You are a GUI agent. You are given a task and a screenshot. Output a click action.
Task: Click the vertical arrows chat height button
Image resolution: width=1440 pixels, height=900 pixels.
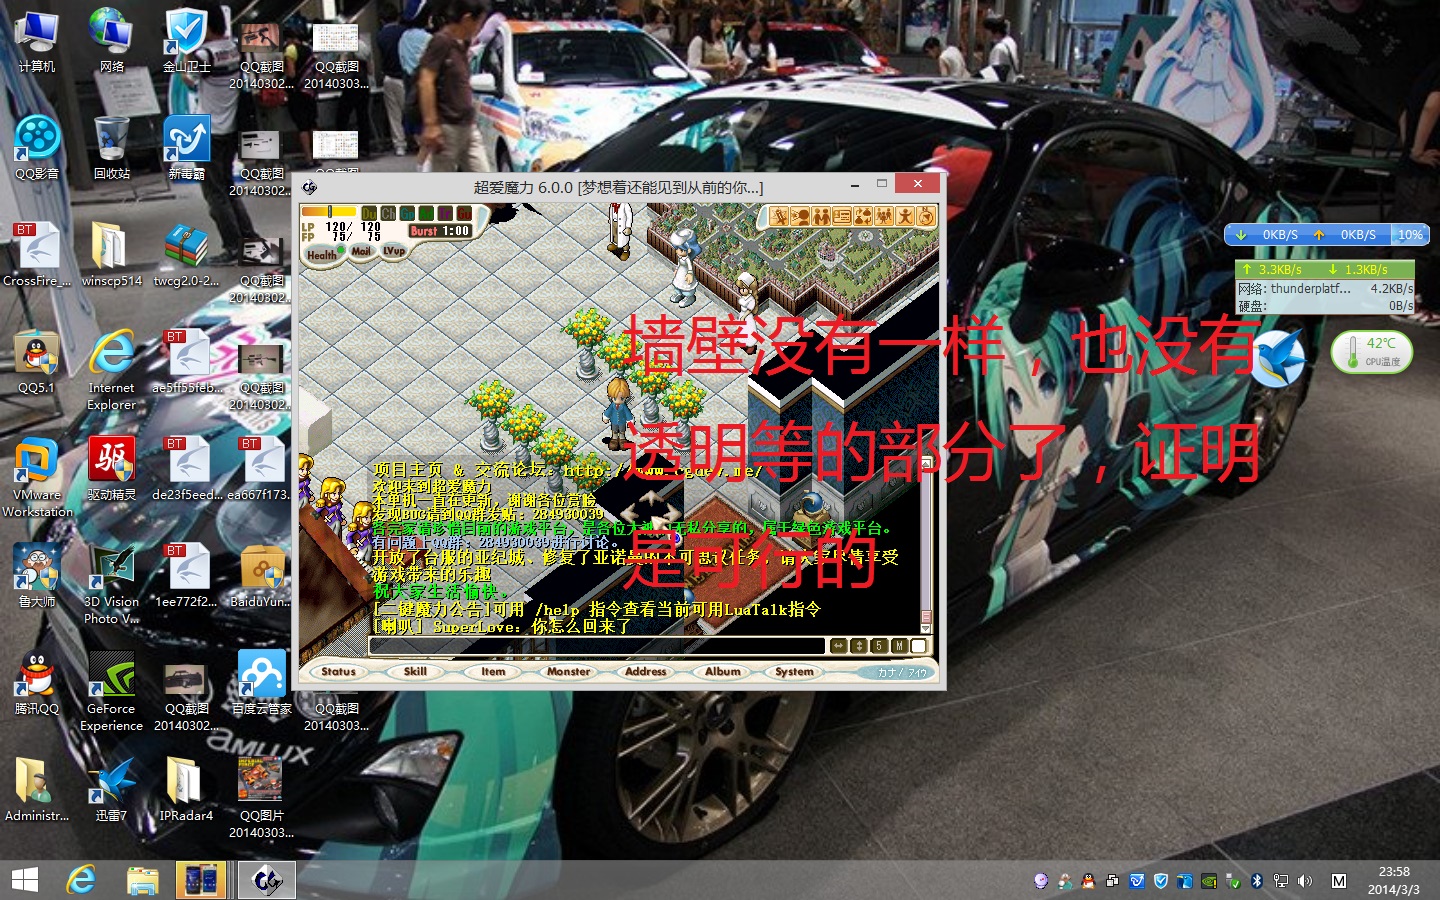pyautogui.click(x=858, y=646)
